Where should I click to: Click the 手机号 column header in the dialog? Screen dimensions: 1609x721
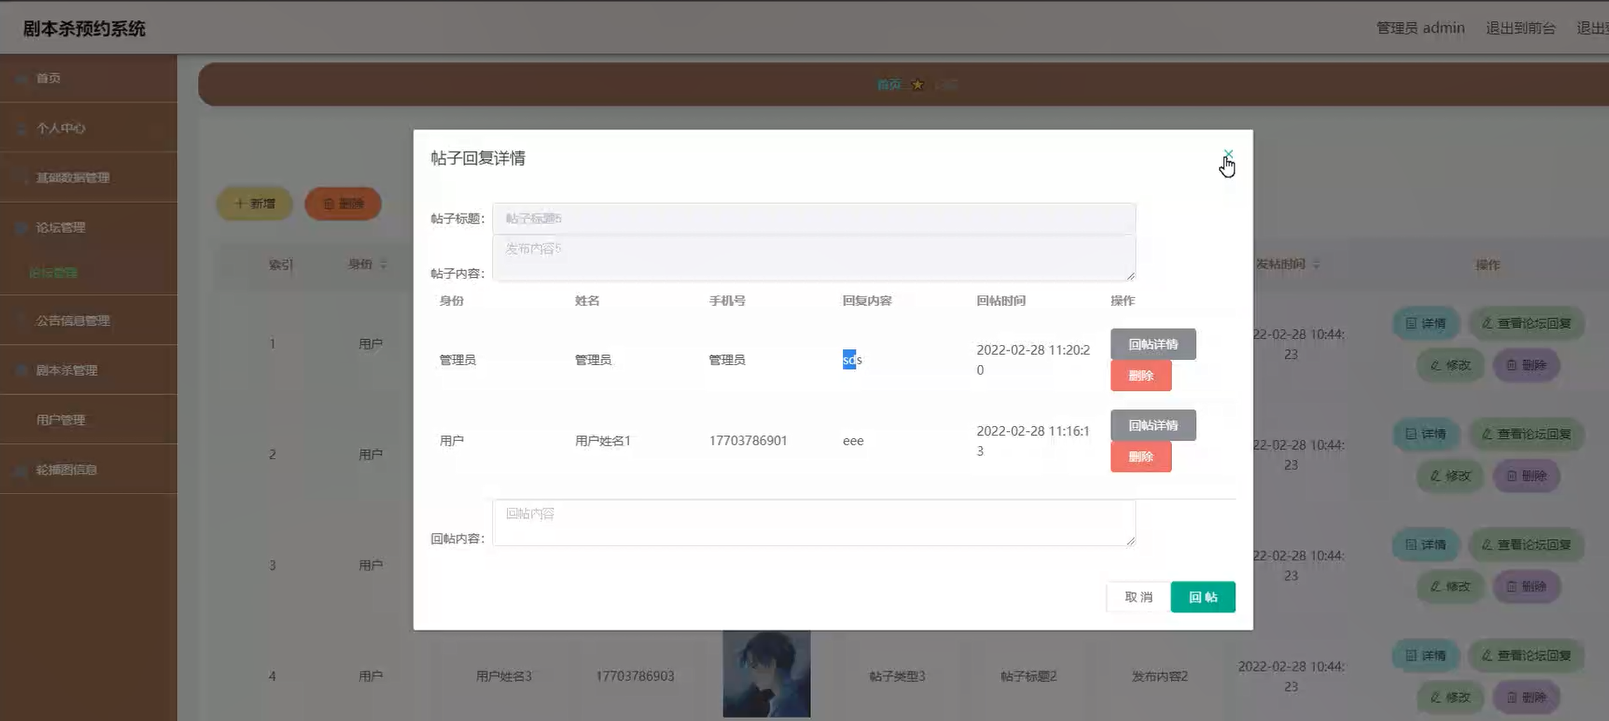pos(727,301)
